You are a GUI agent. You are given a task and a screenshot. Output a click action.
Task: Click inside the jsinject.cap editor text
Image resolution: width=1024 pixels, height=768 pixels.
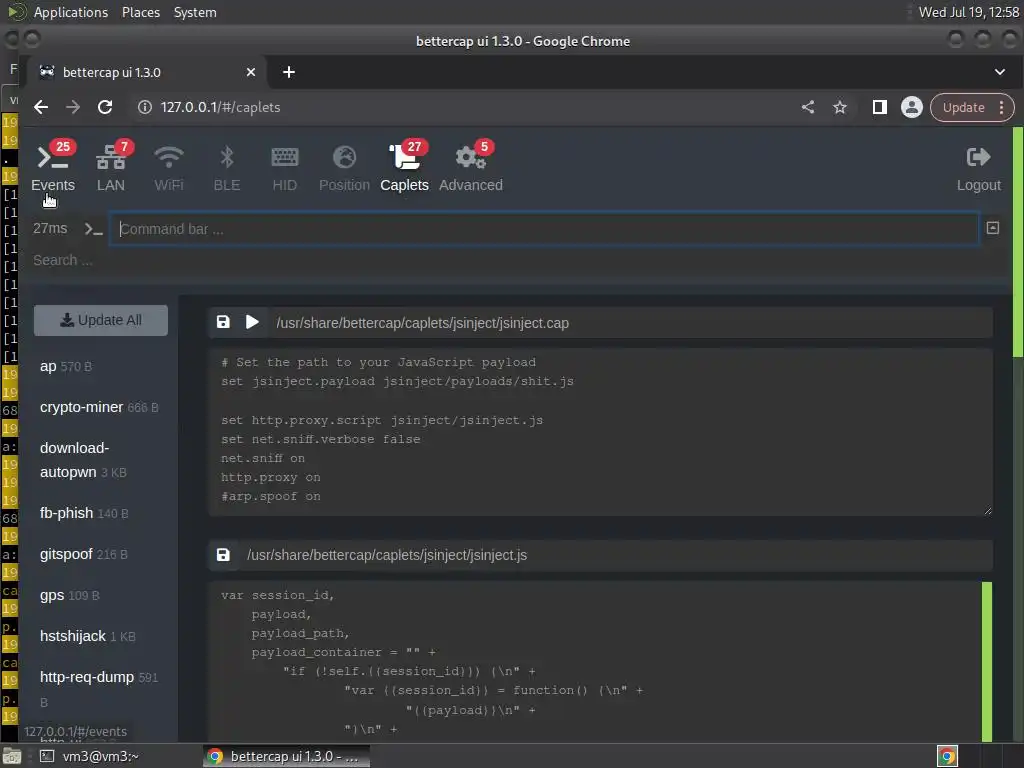(x=600, y=431)
